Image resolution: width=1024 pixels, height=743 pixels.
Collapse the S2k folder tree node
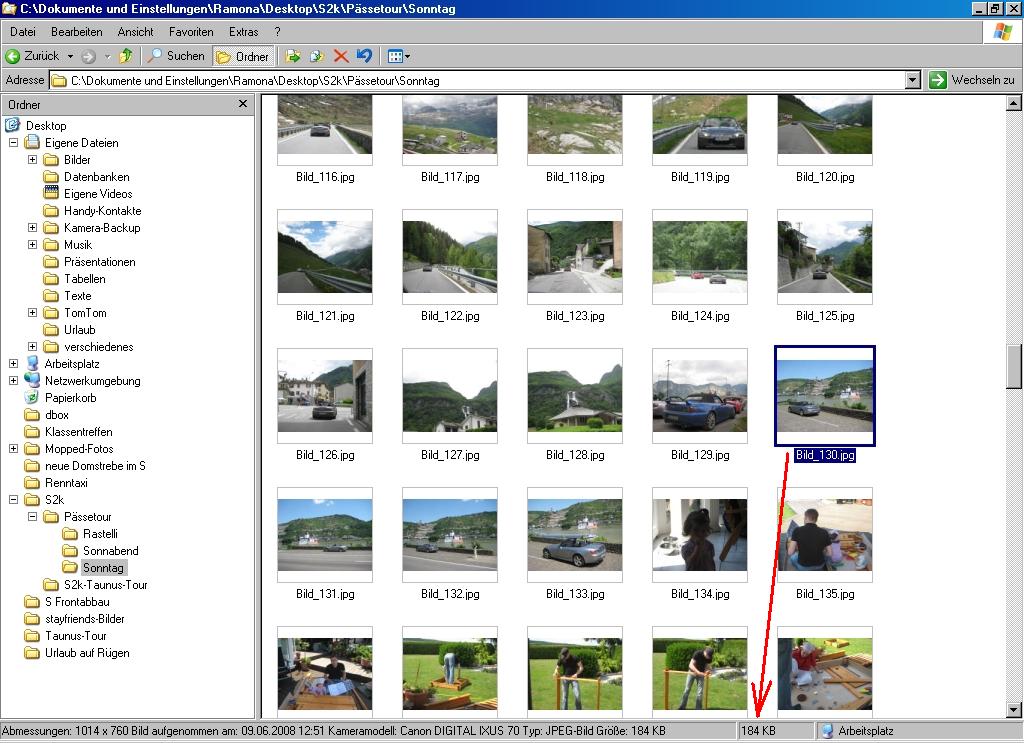(x=13, y=500)
